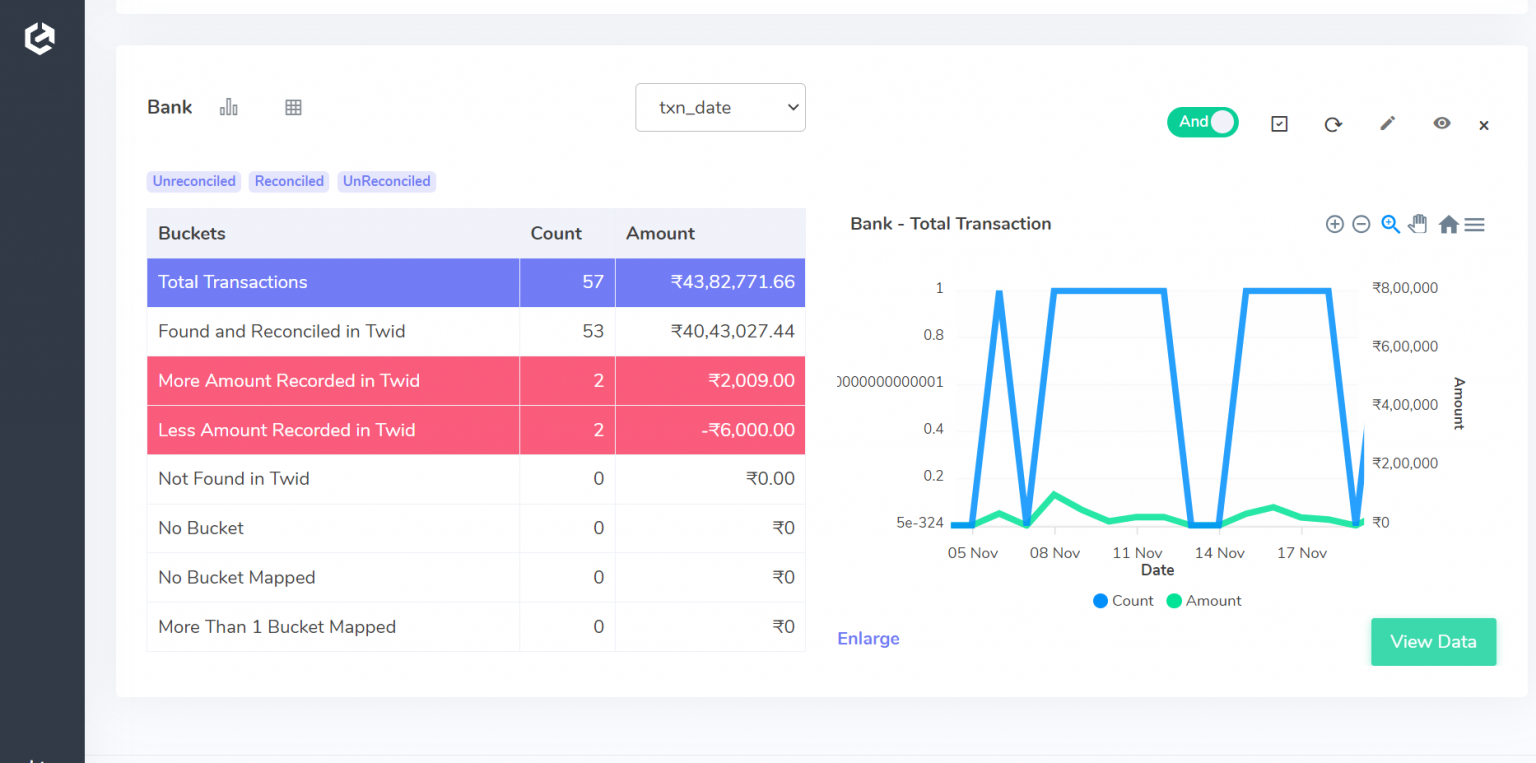The image size is (1536, 763).
Task: Click the View Data button
Action: click(1433, 641)
